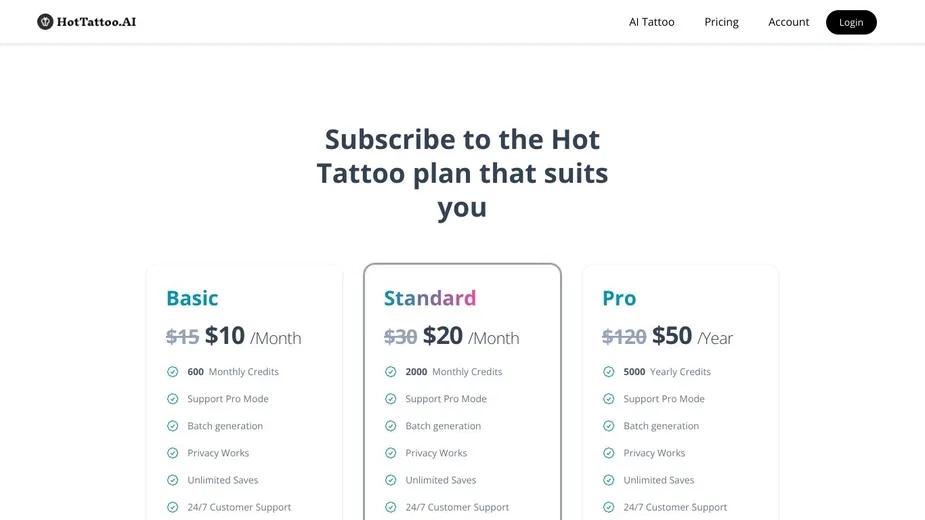Click Standard plan's Privacy Works check icon

[x=391, y=453]
